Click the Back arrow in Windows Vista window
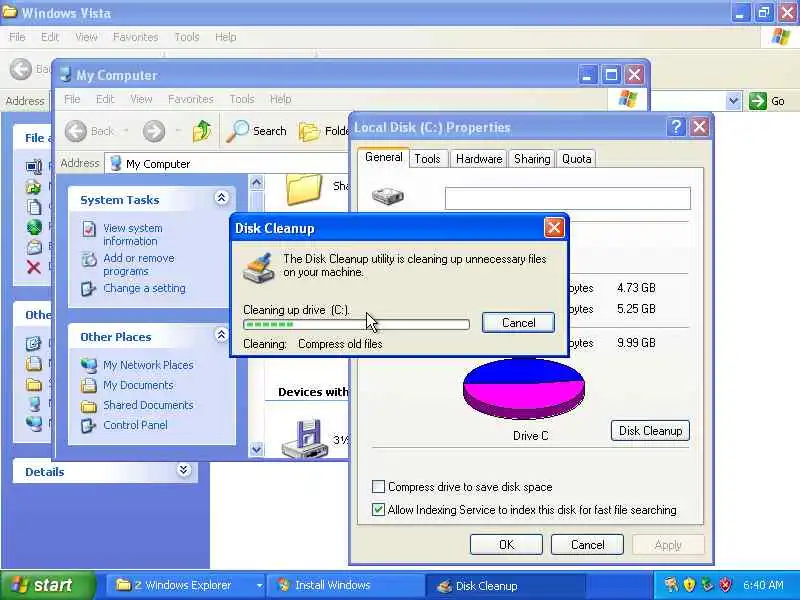Screen dimensions: 800x600 tap(21, 69)
